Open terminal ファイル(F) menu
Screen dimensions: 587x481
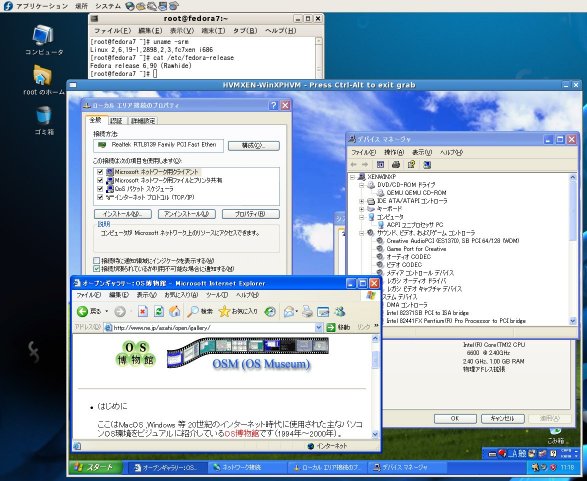click(112, 30)
